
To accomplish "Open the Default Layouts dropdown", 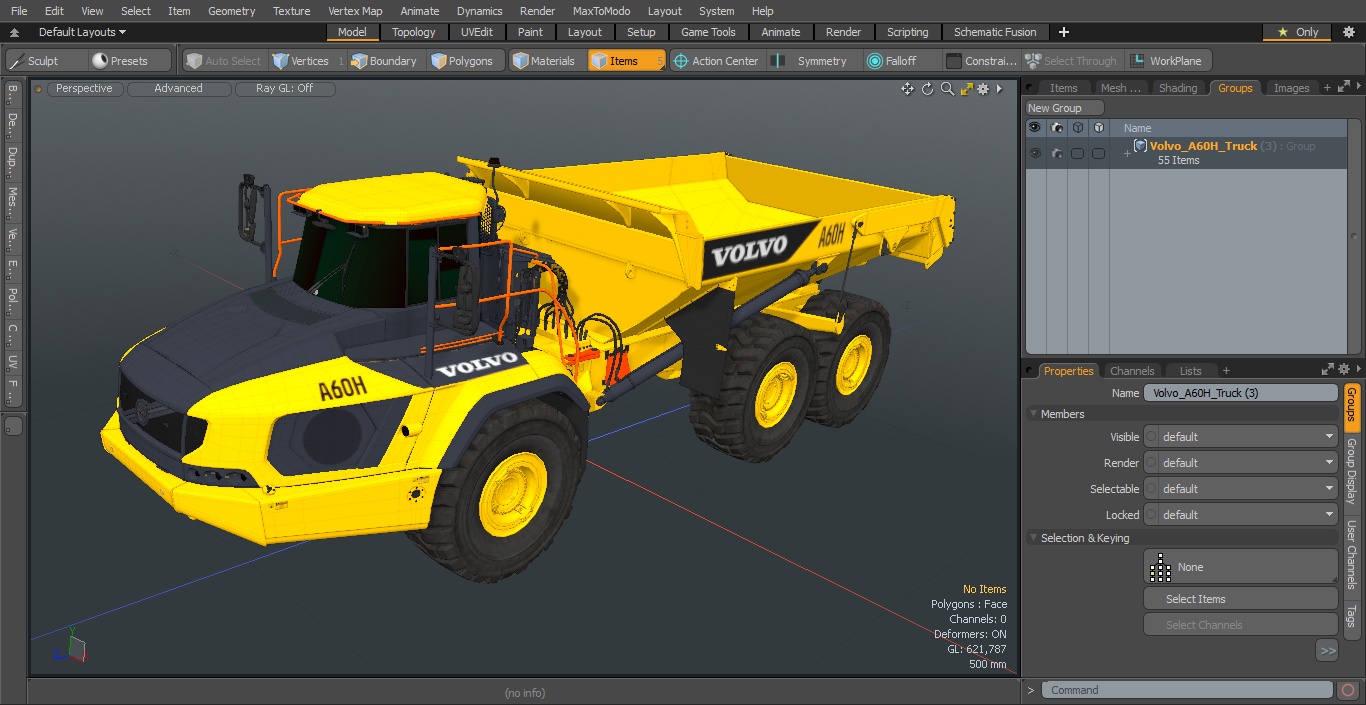I will [82, 32].
